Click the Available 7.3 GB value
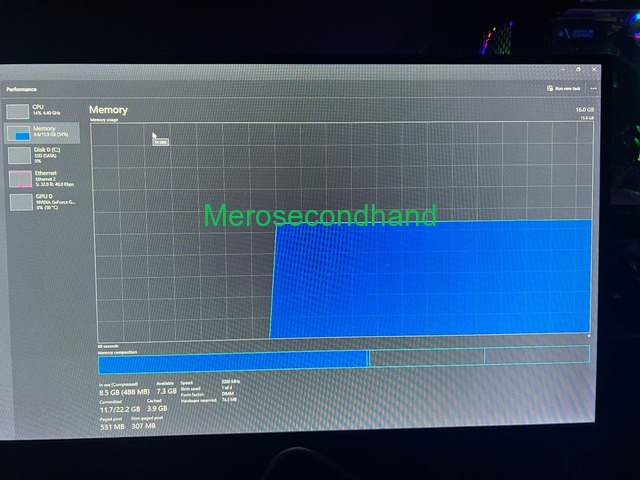Viewport: 640px width, 480px height. pyautogui.click(x=166, y=391)
